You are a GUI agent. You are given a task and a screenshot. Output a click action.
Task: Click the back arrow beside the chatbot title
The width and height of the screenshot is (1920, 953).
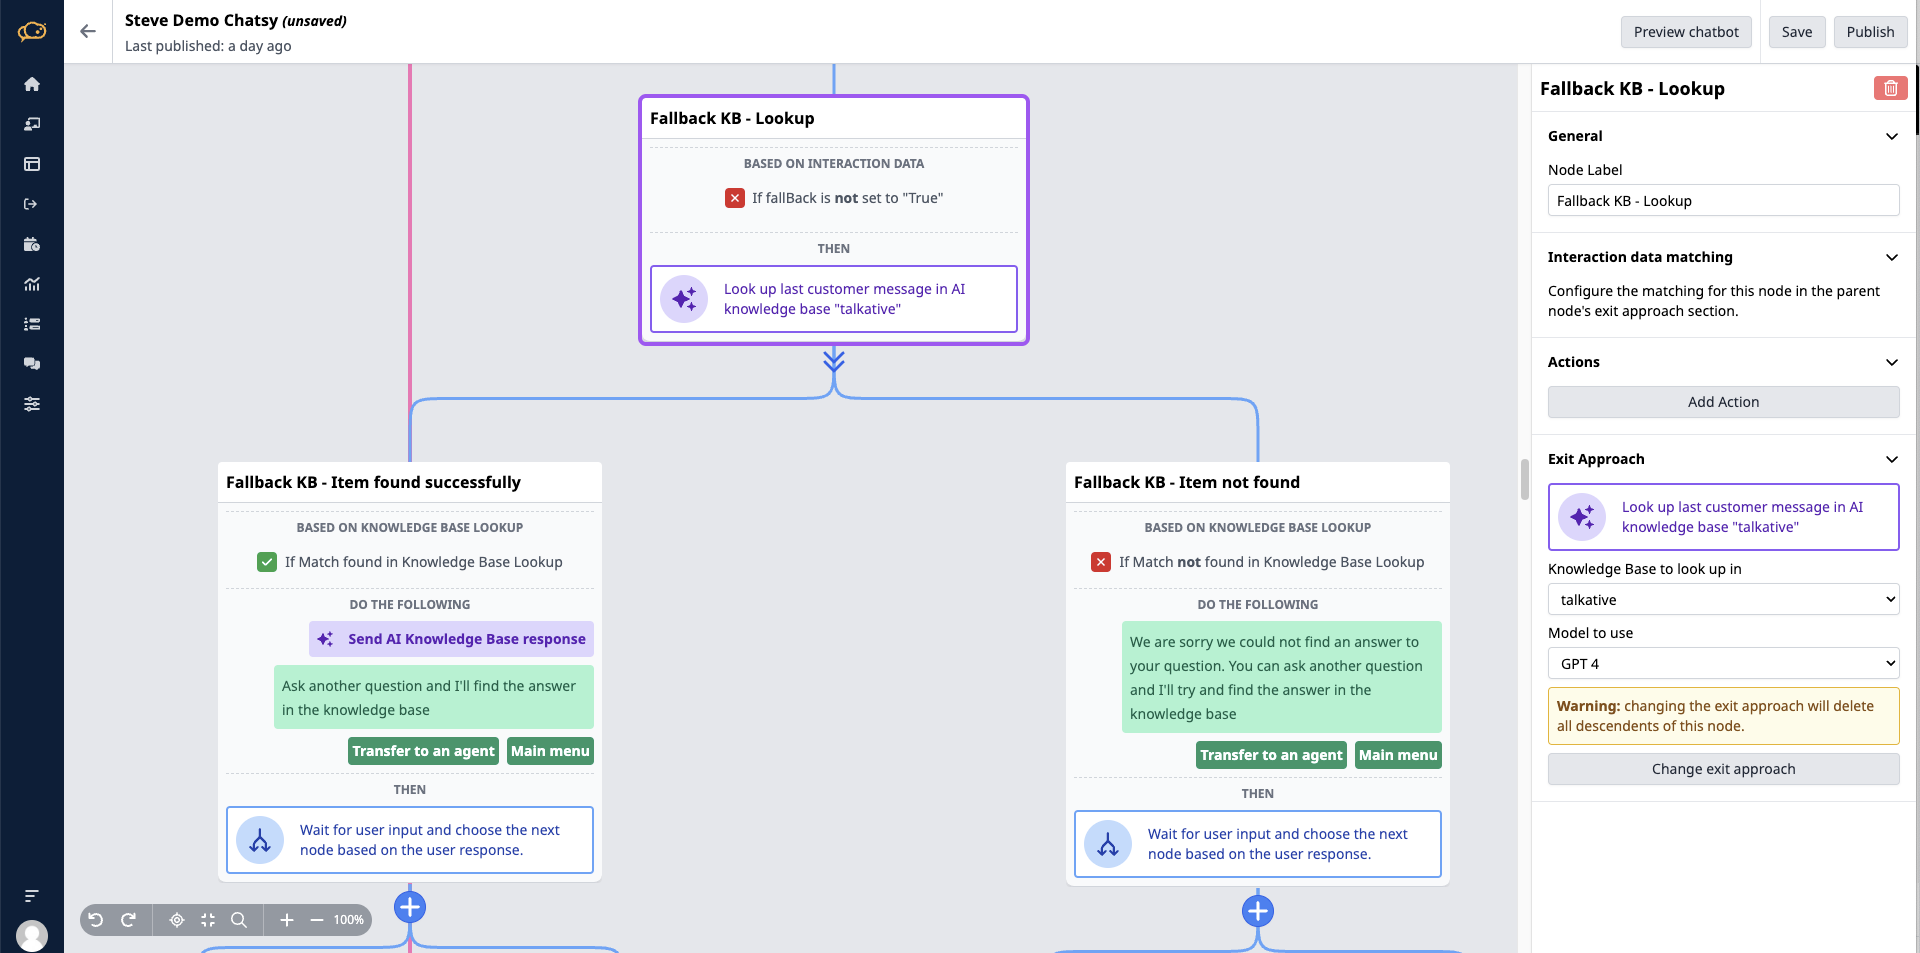(x=88, y=31)
